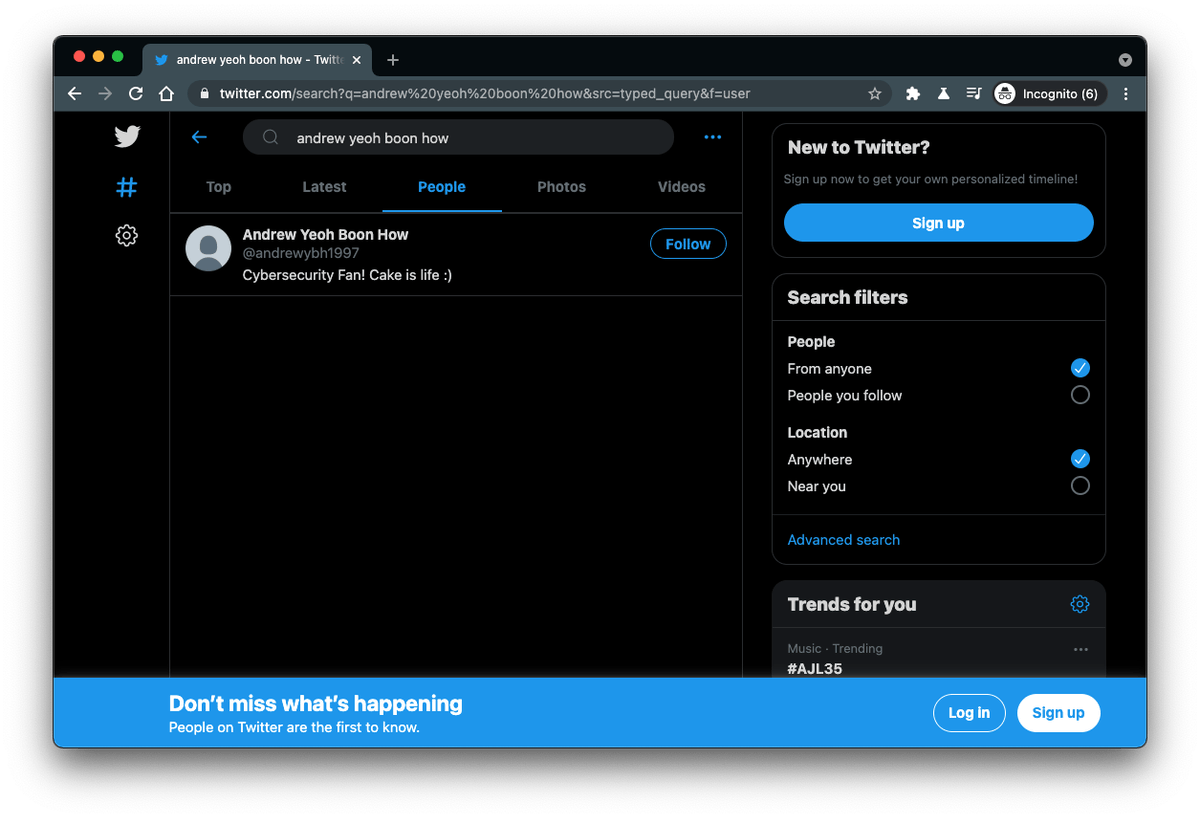Switch to the Videos tab
Screen dimensions: 1200x818
click(681, 187)
